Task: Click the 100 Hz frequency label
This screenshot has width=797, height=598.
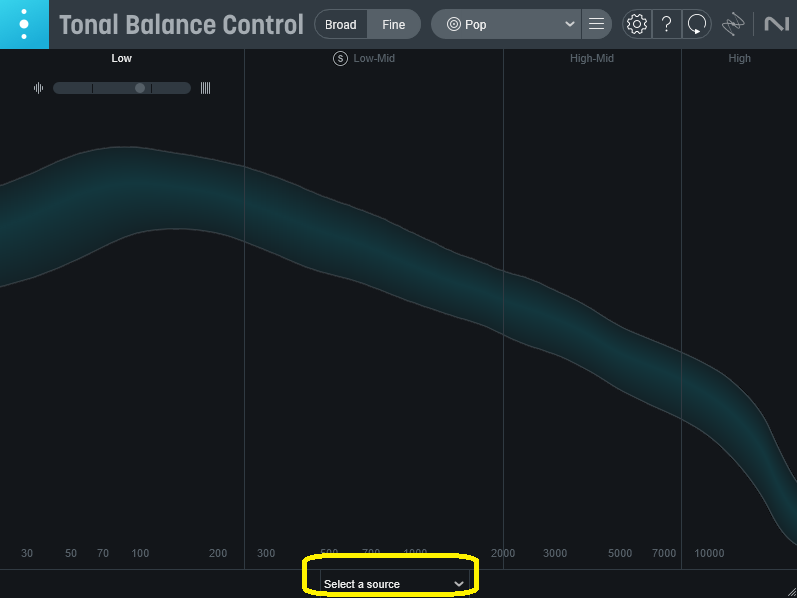Action: [x=140, y=553]
